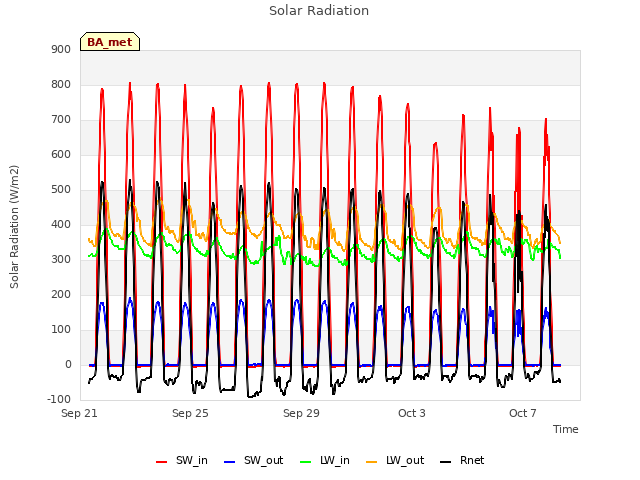Click the 600 y-axis tick label
The height and width of the screenshot is (480, 640).
[x=61, y=155]
